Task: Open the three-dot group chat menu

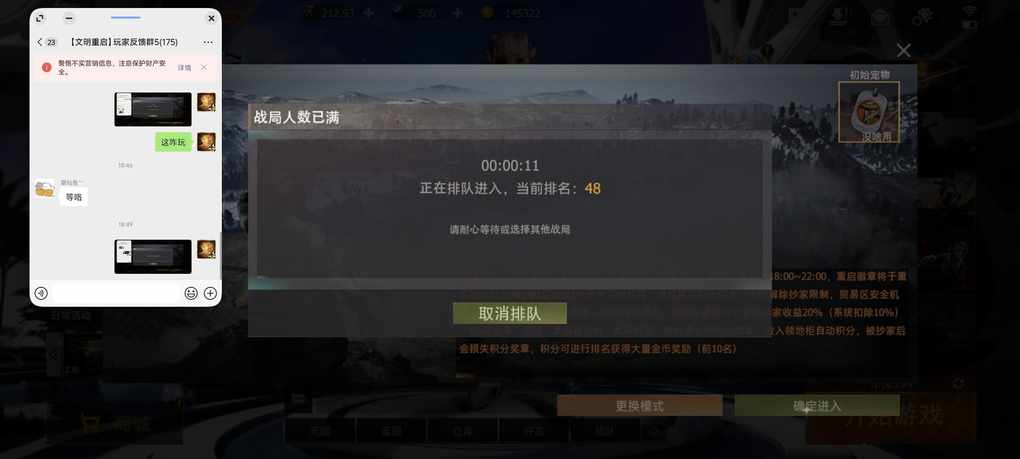Action: [x=208, y=42]
